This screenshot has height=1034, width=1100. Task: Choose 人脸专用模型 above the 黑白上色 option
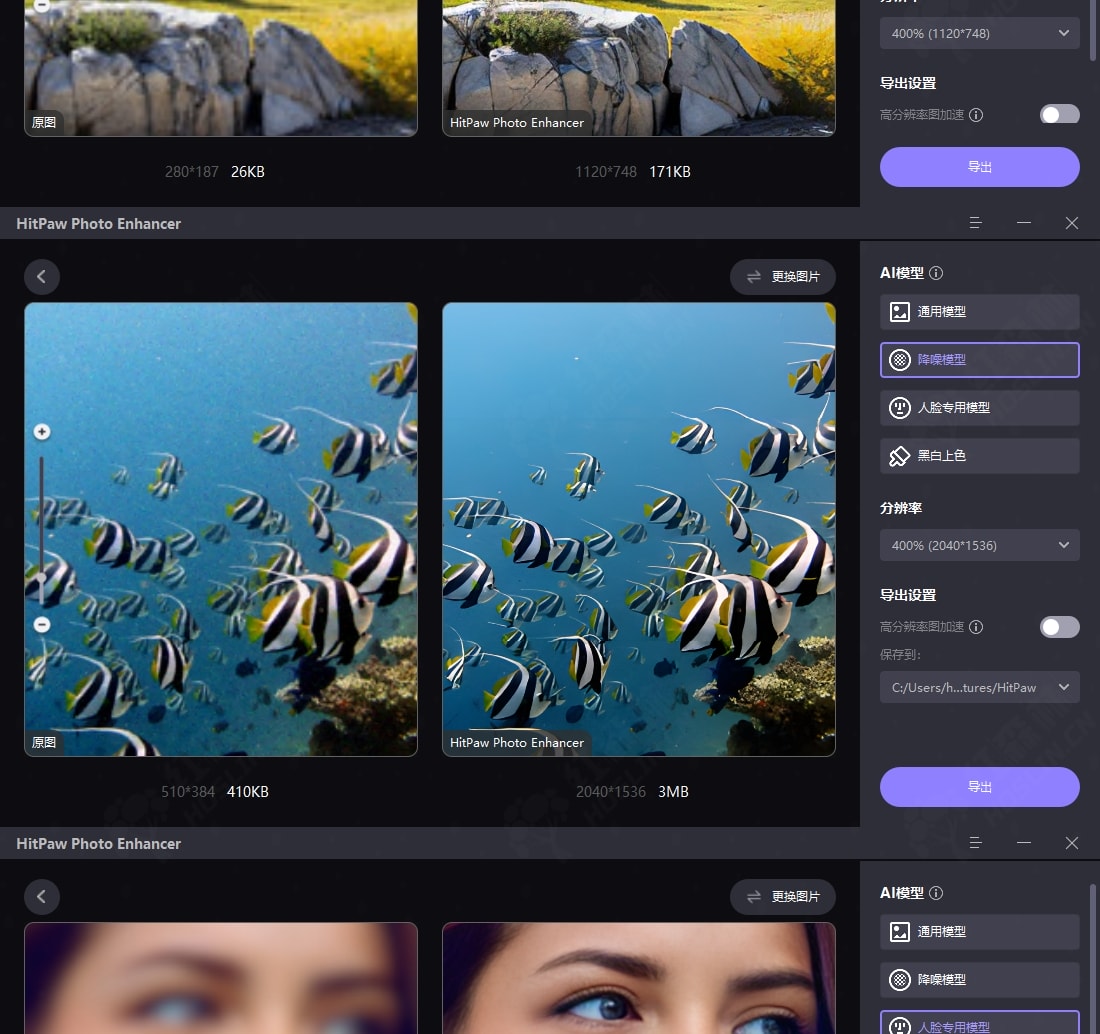tap(979, 408)
